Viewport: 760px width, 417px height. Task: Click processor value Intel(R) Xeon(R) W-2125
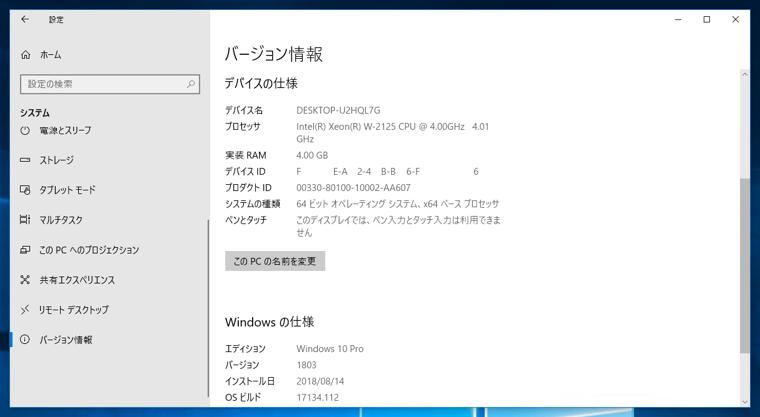393,132
